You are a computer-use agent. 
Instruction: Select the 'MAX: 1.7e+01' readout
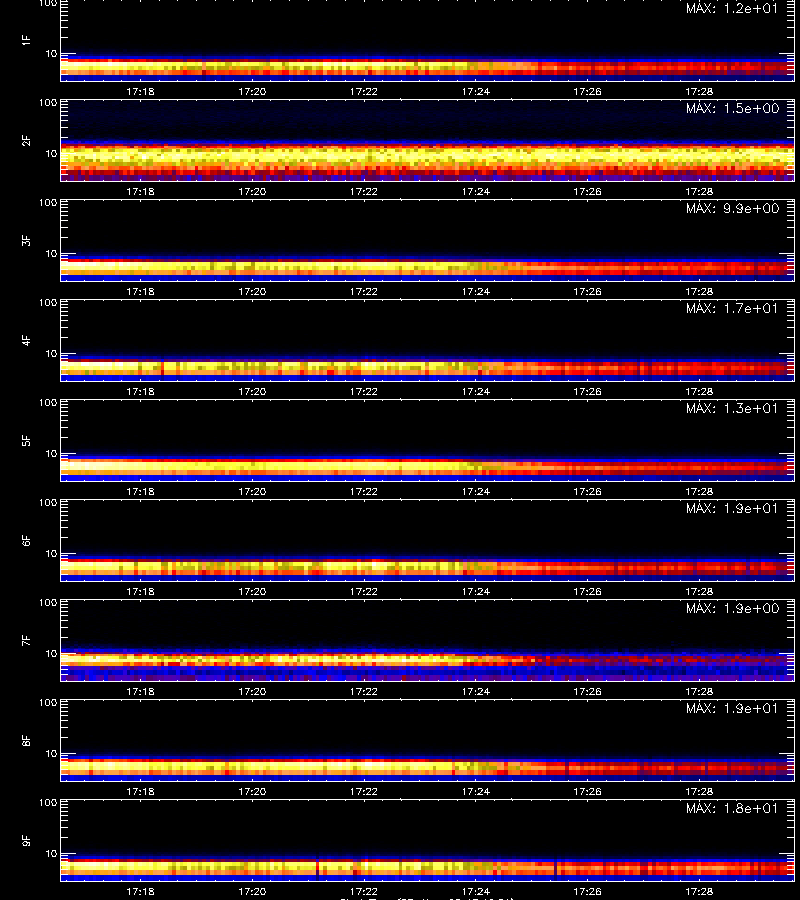tap(732, 308)
